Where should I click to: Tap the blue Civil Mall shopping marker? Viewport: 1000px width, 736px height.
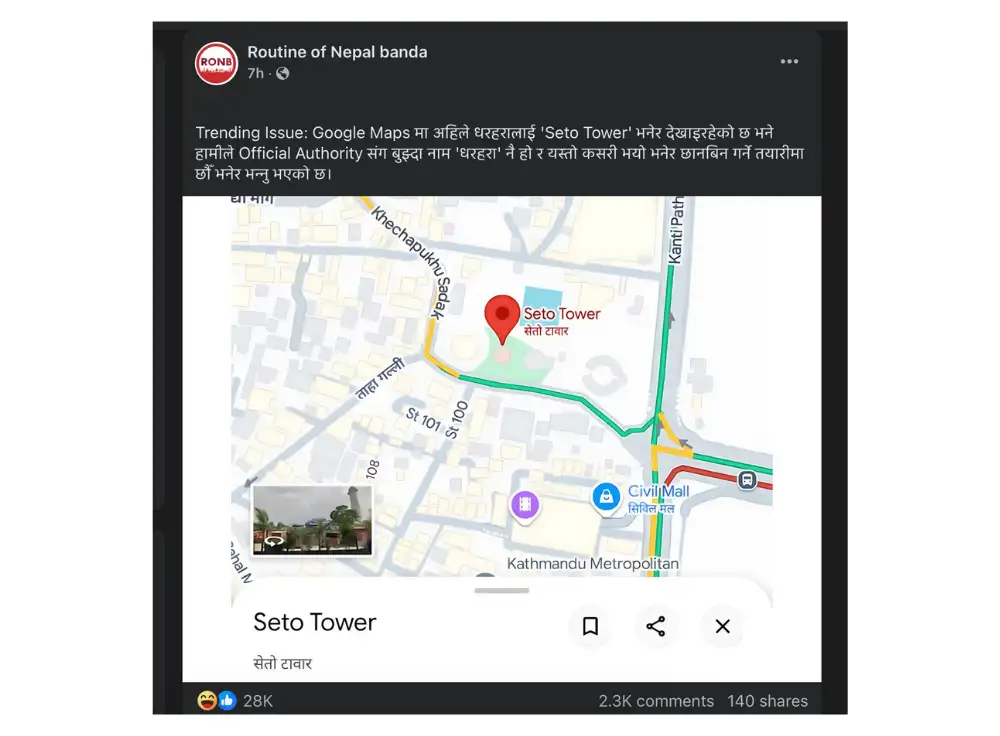pyautogui.click(x=606, y=497)
